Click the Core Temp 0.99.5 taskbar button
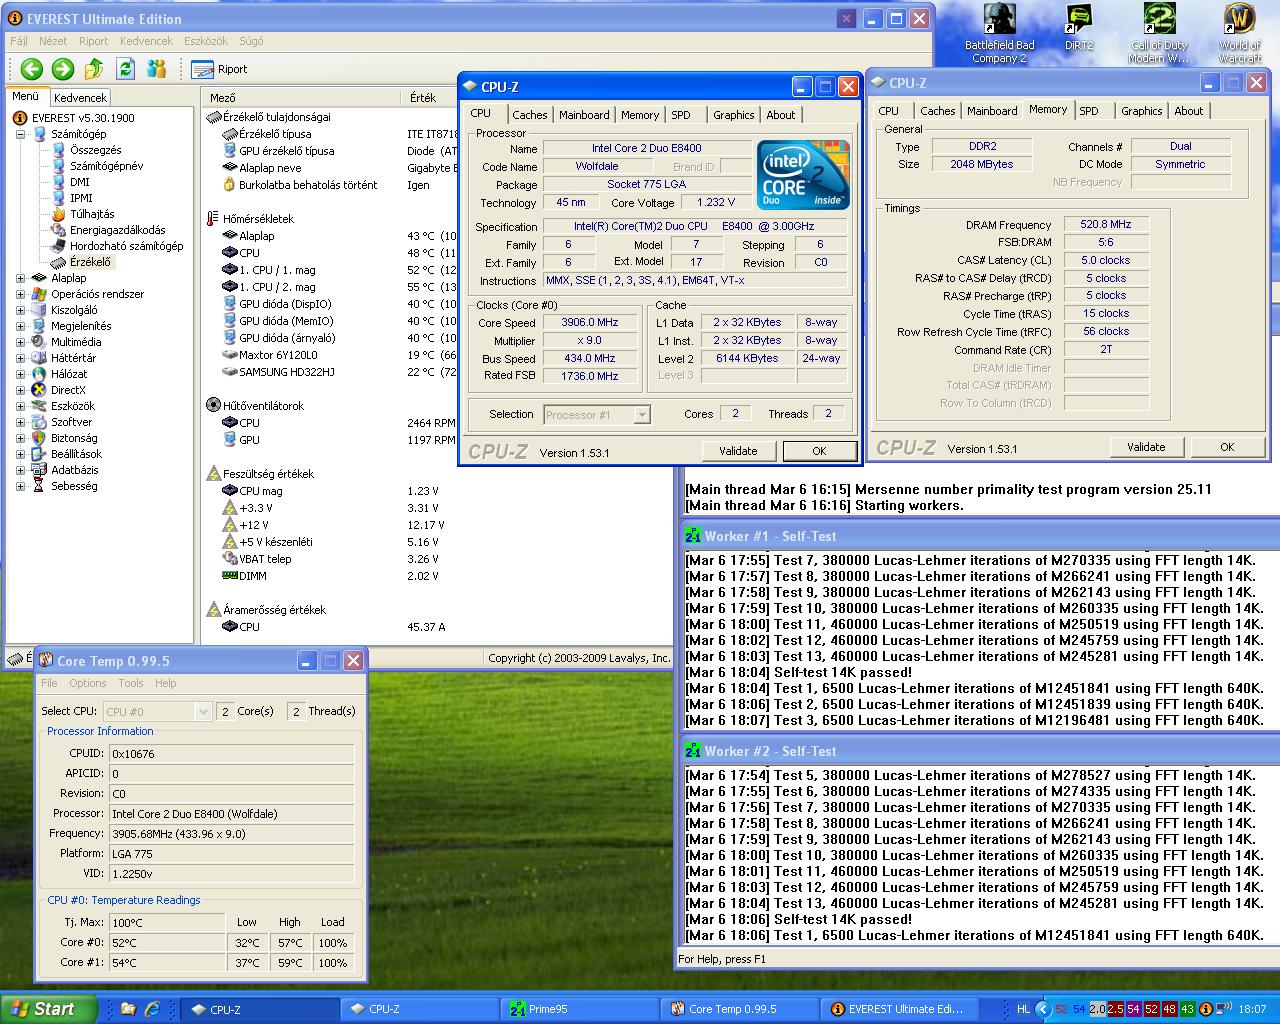This screenshot has height=1024, width=1280. (740, 1009)
